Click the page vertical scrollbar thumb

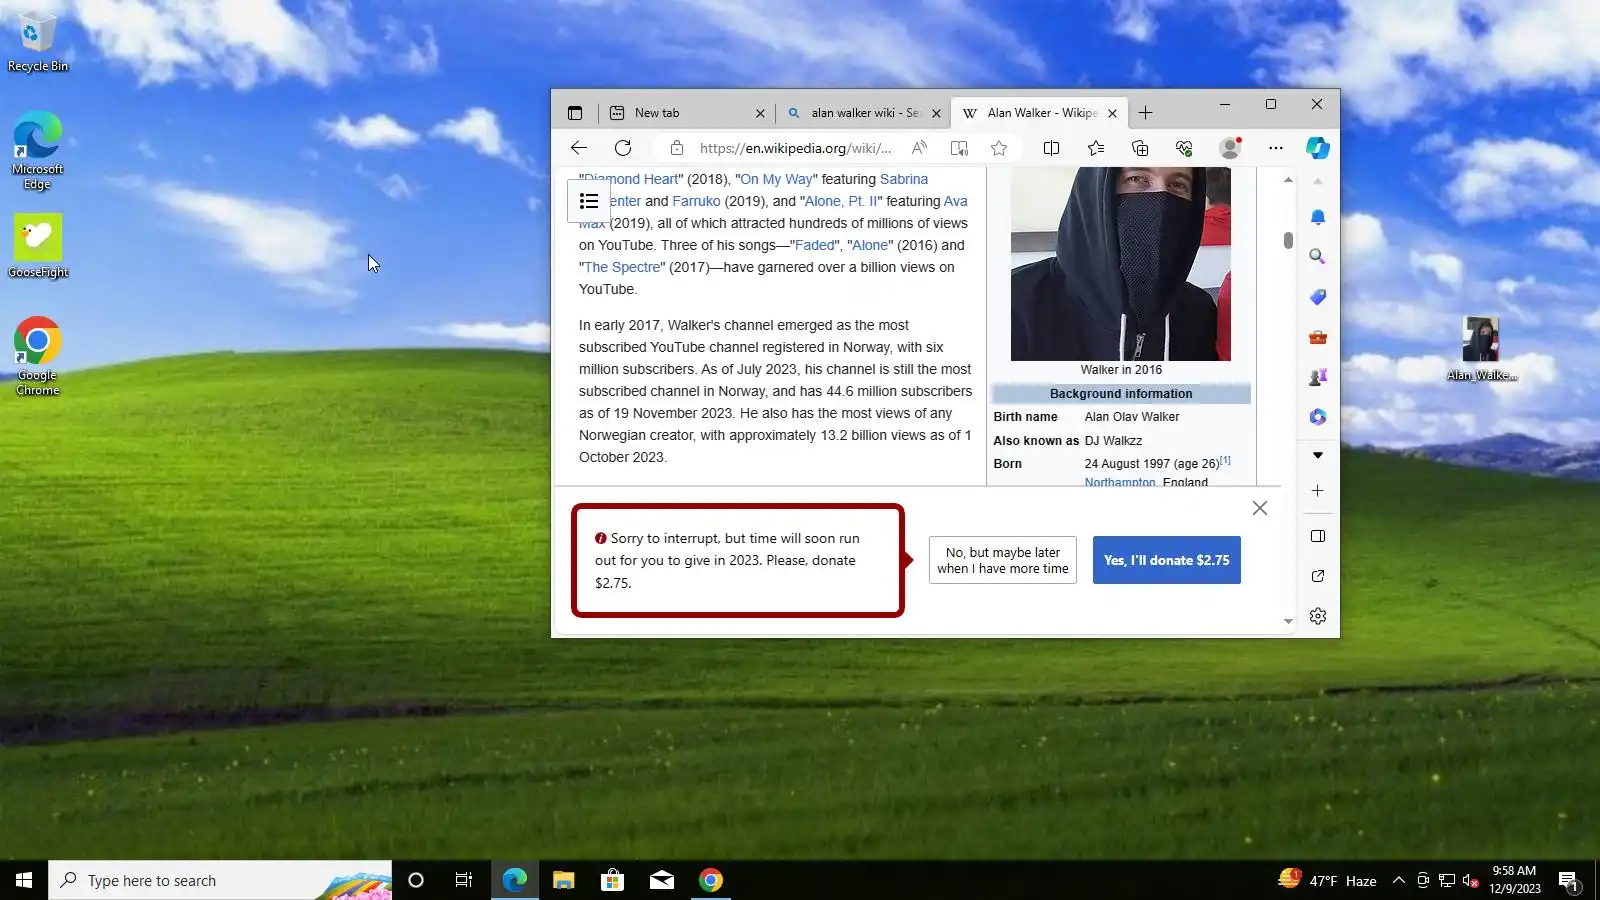coord(1288,240)
